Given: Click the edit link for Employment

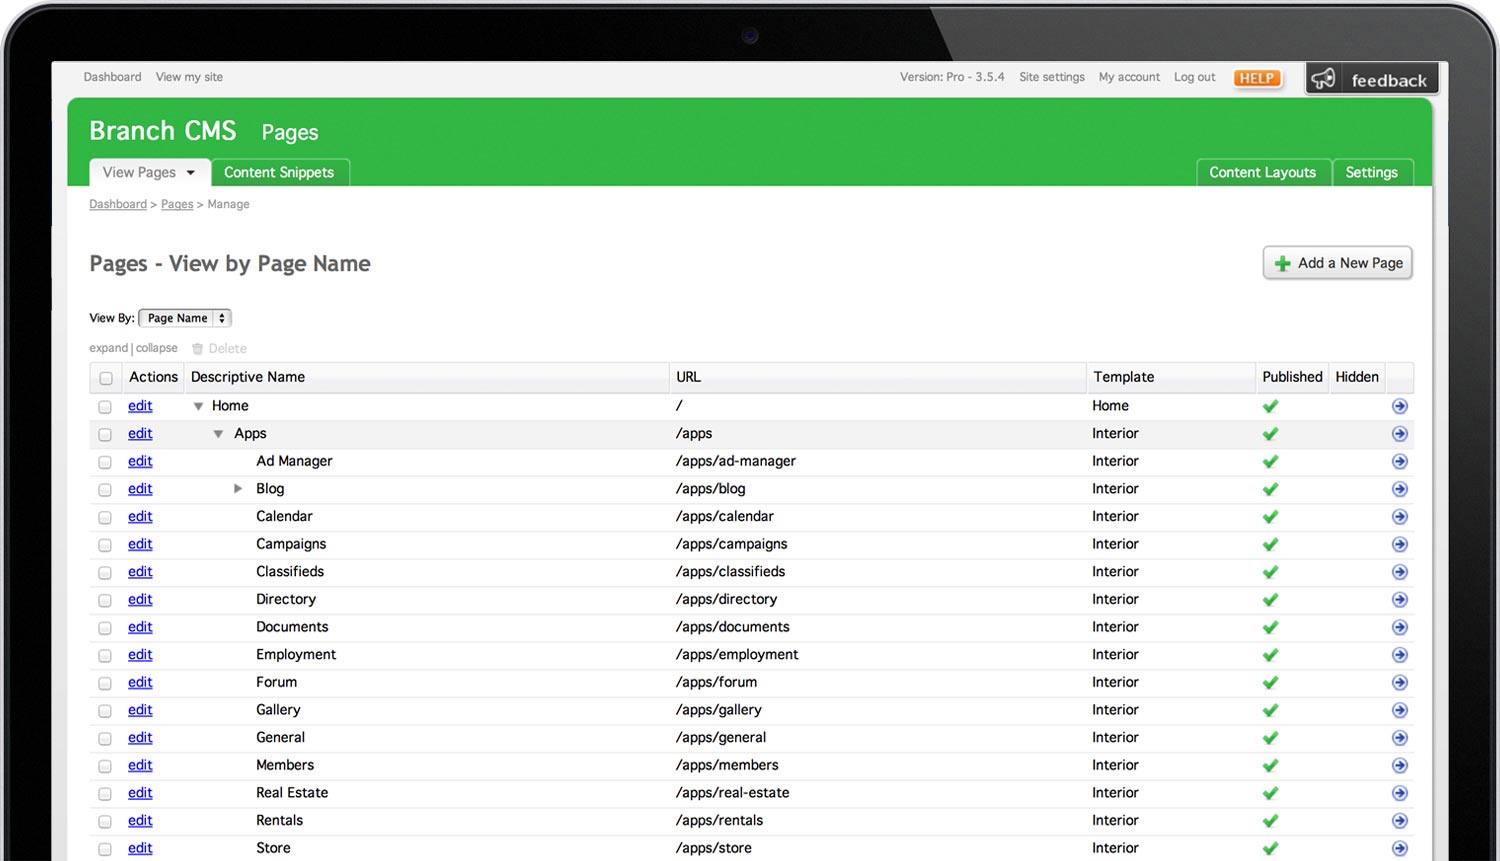Looking at the screenshot, I should pos(140,655).
